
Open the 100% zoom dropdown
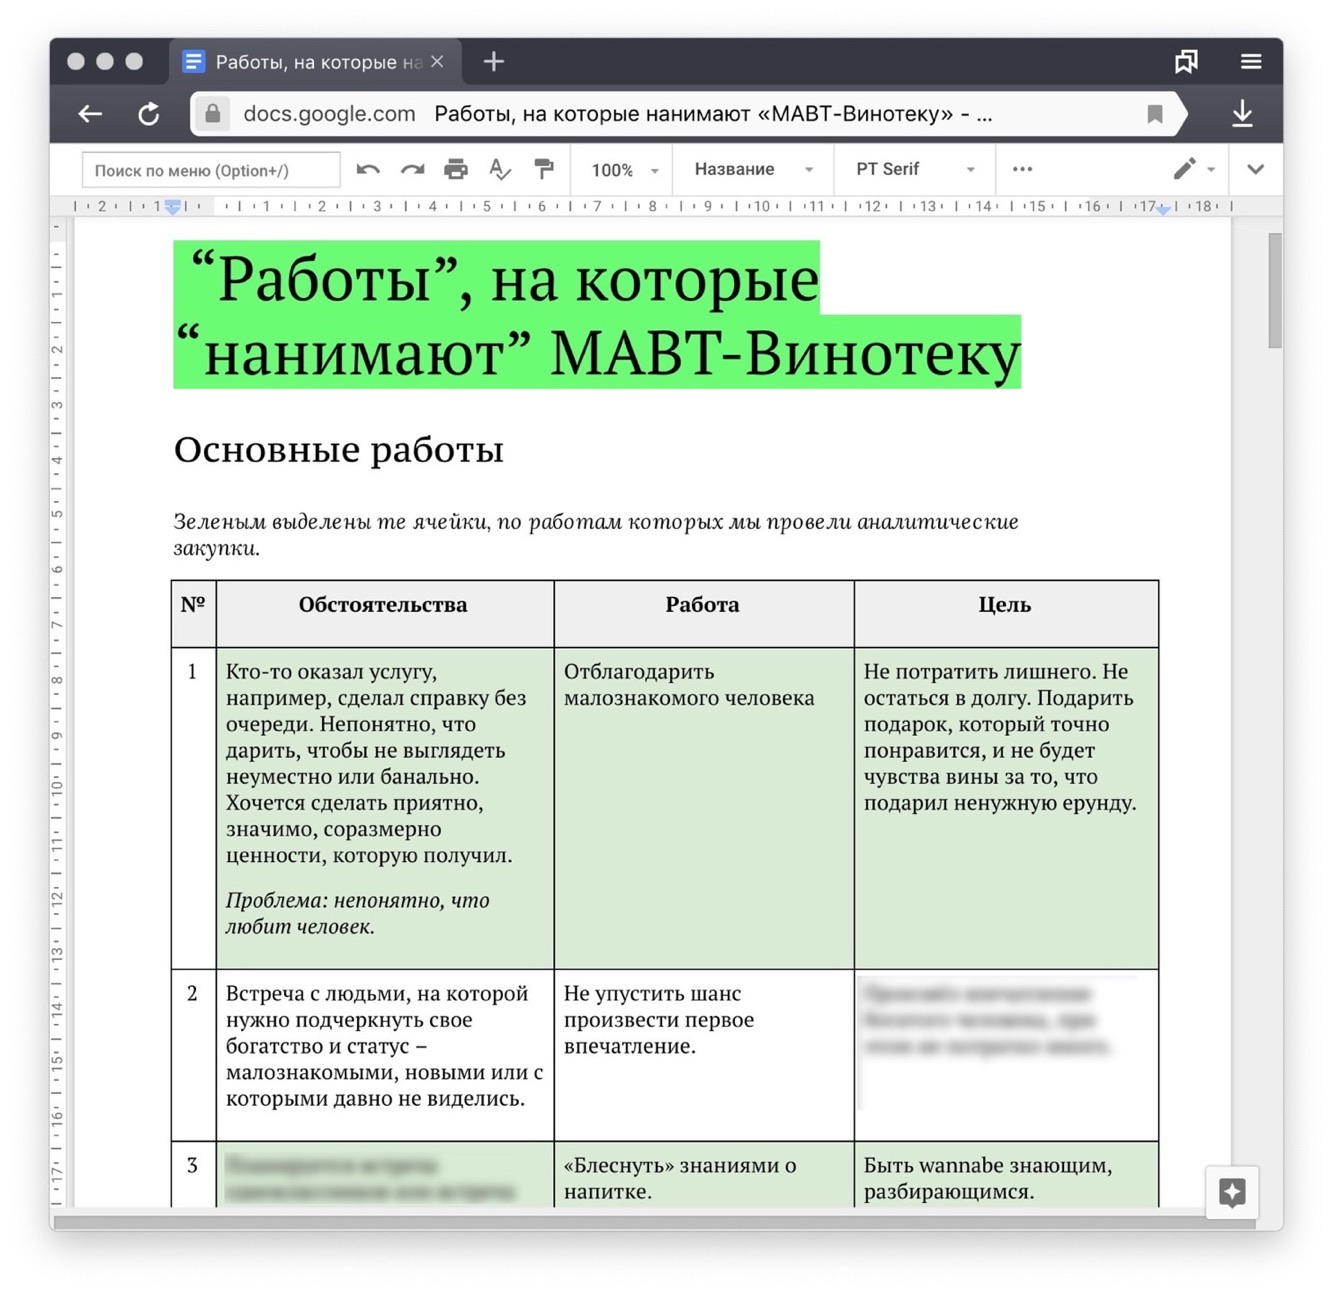coord(624,170)
